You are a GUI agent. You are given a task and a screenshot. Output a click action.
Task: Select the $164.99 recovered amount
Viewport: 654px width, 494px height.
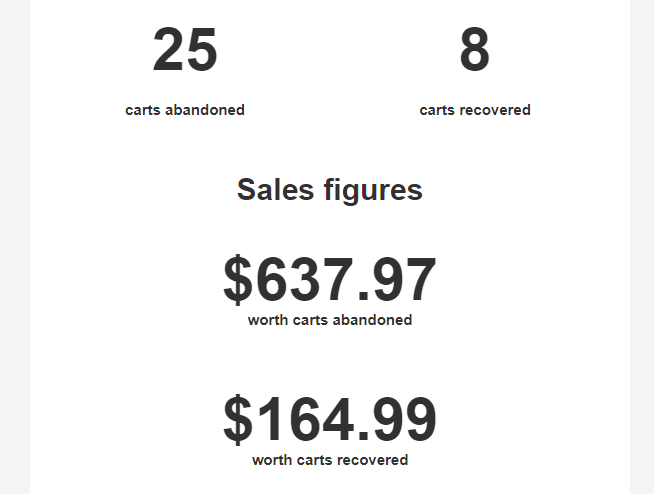[330, 419]
